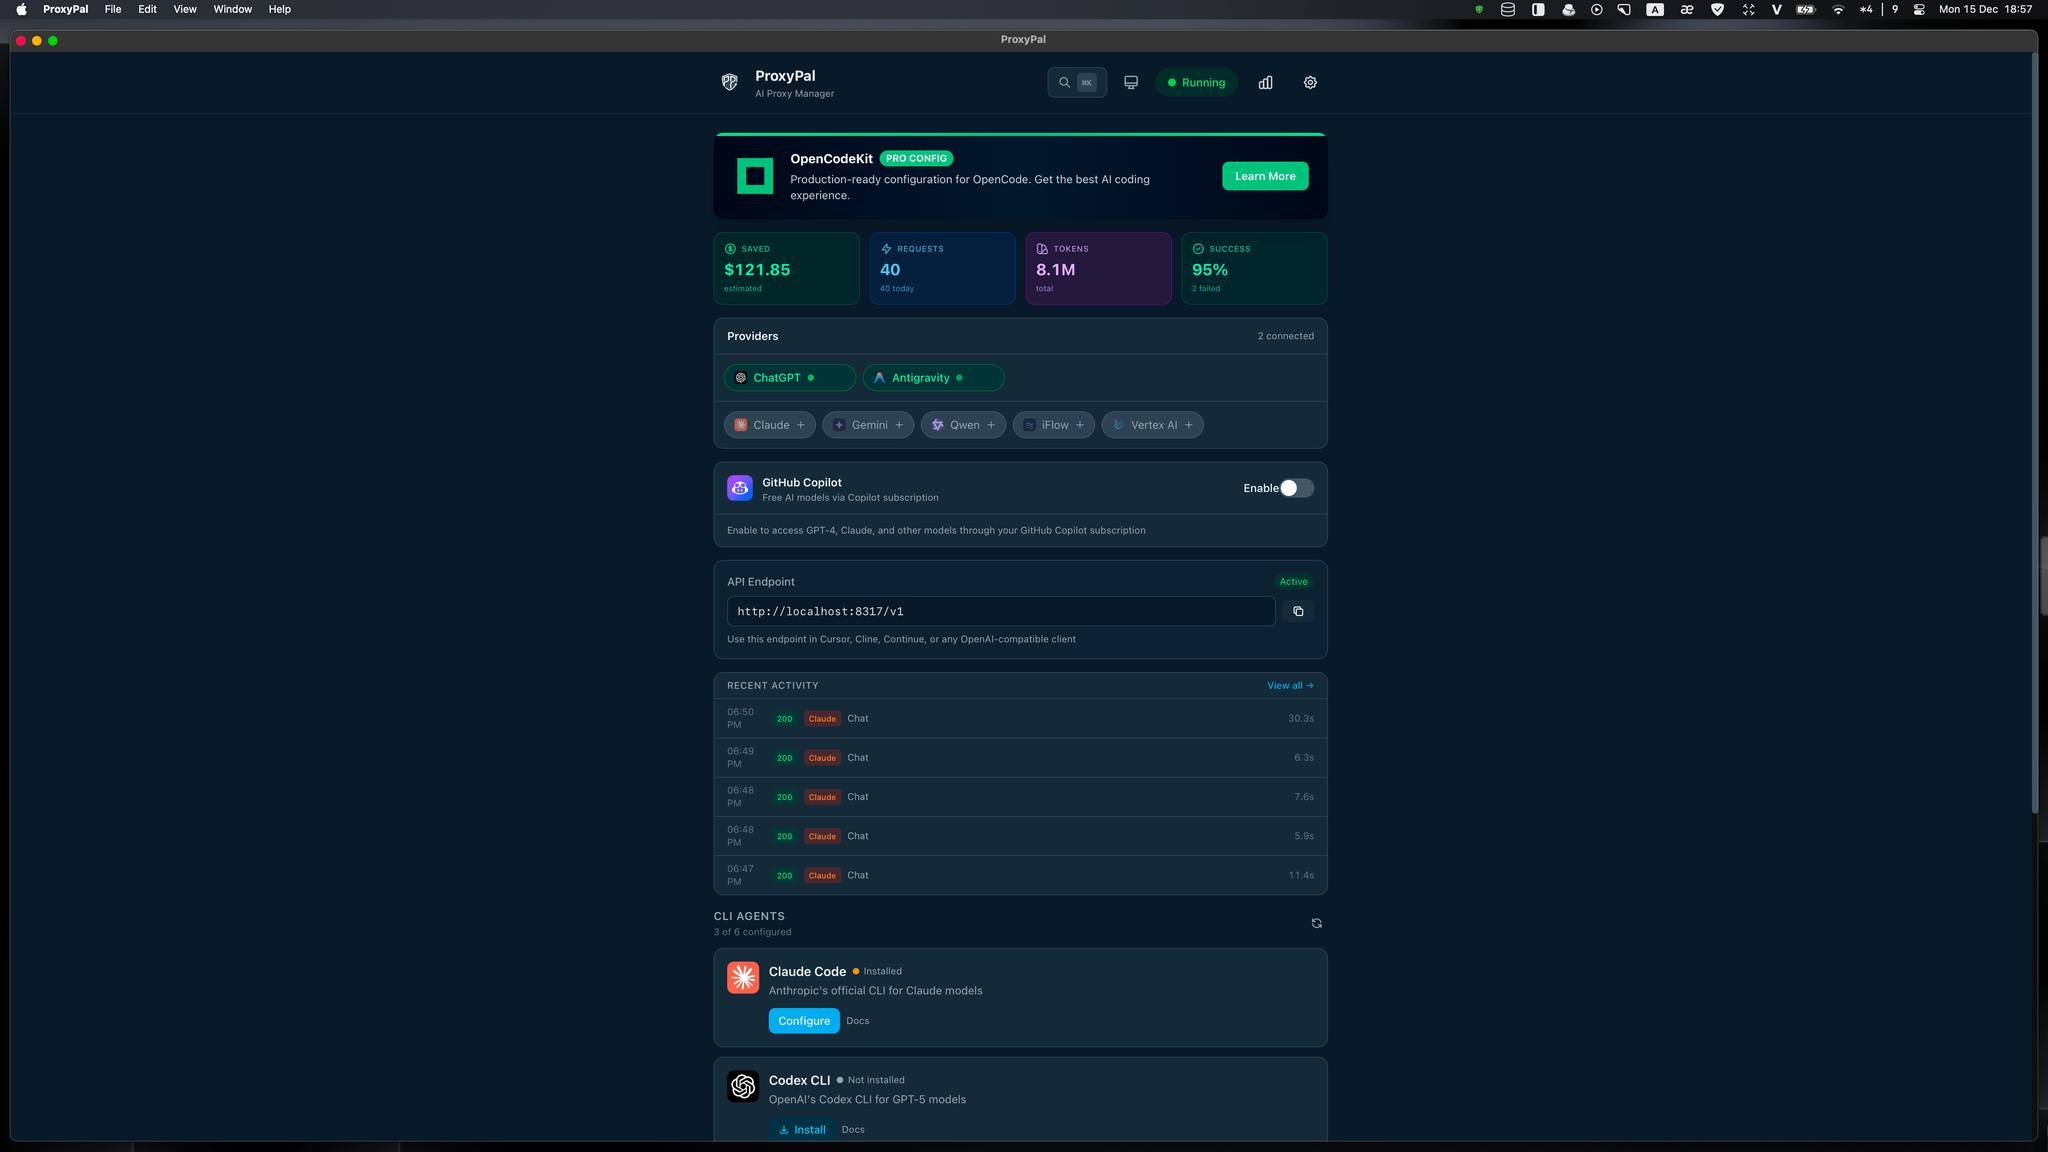Open the File menu
2048x1152 pixels.
113,9
